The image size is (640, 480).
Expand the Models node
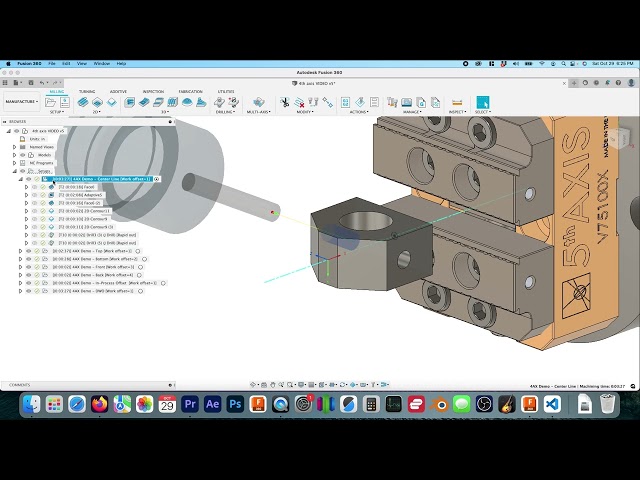coord(15,155)
